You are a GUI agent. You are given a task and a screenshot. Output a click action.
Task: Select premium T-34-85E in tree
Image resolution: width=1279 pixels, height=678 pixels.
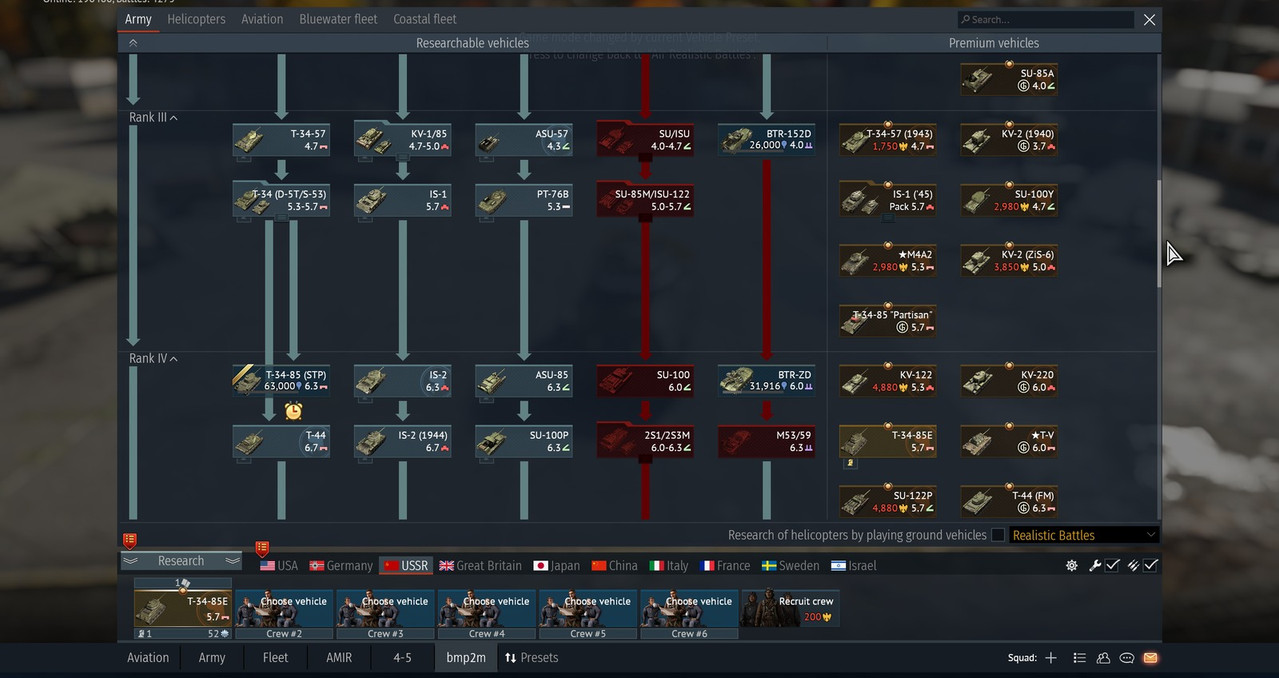(x=888, y=441)
